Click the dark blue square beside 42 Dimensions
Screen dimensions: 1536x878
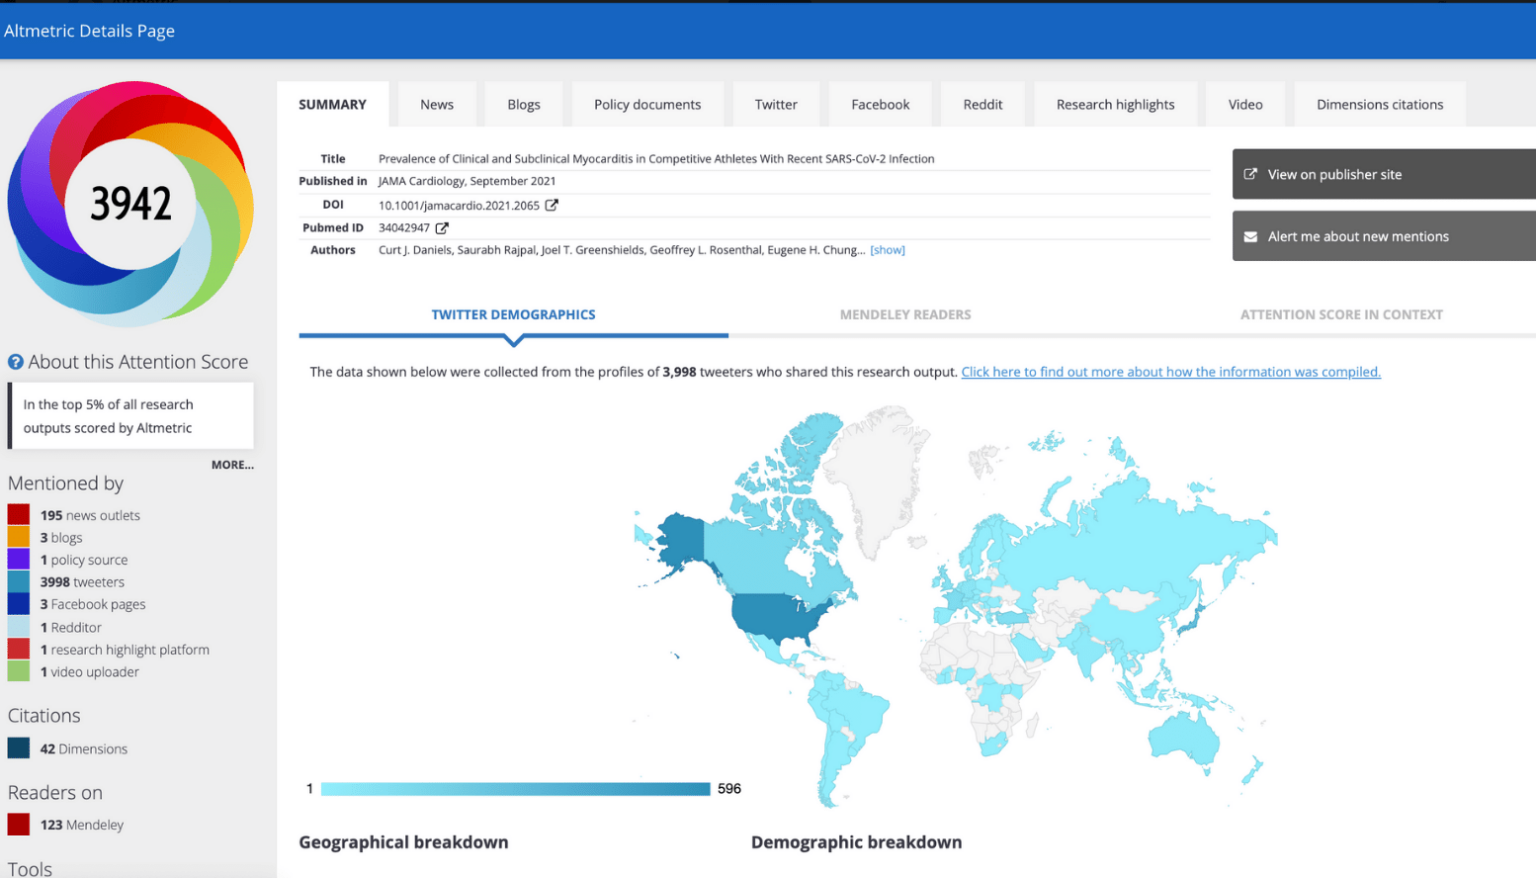(x=16, y=748)
